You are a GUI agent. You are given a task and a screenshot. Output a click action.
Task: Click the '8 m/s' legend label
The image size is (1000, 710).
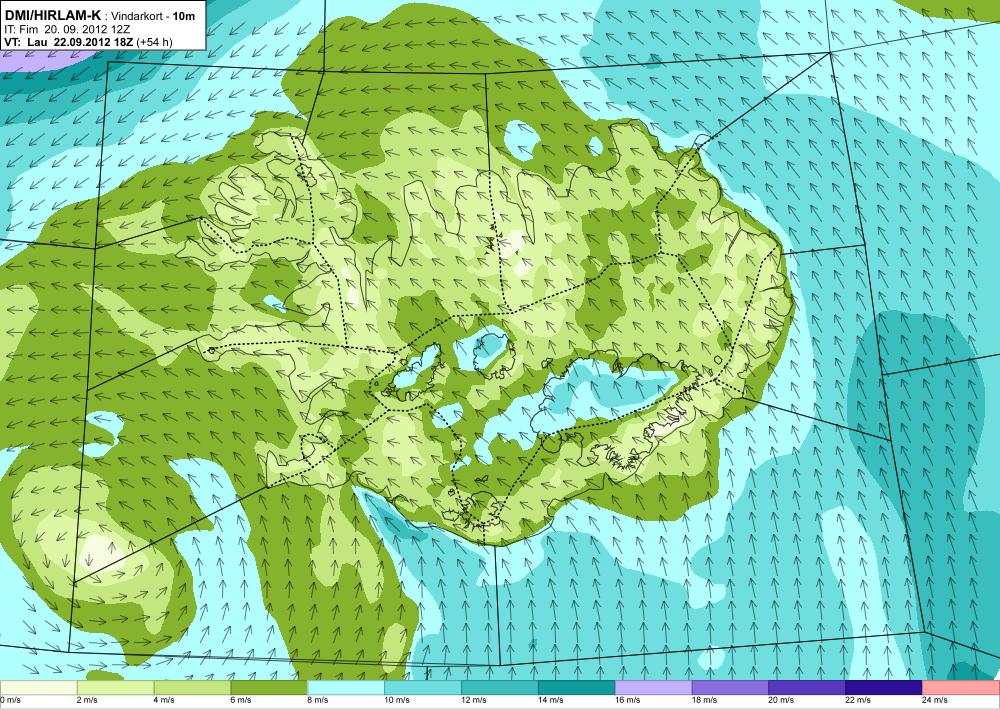(x=318, y=700)
